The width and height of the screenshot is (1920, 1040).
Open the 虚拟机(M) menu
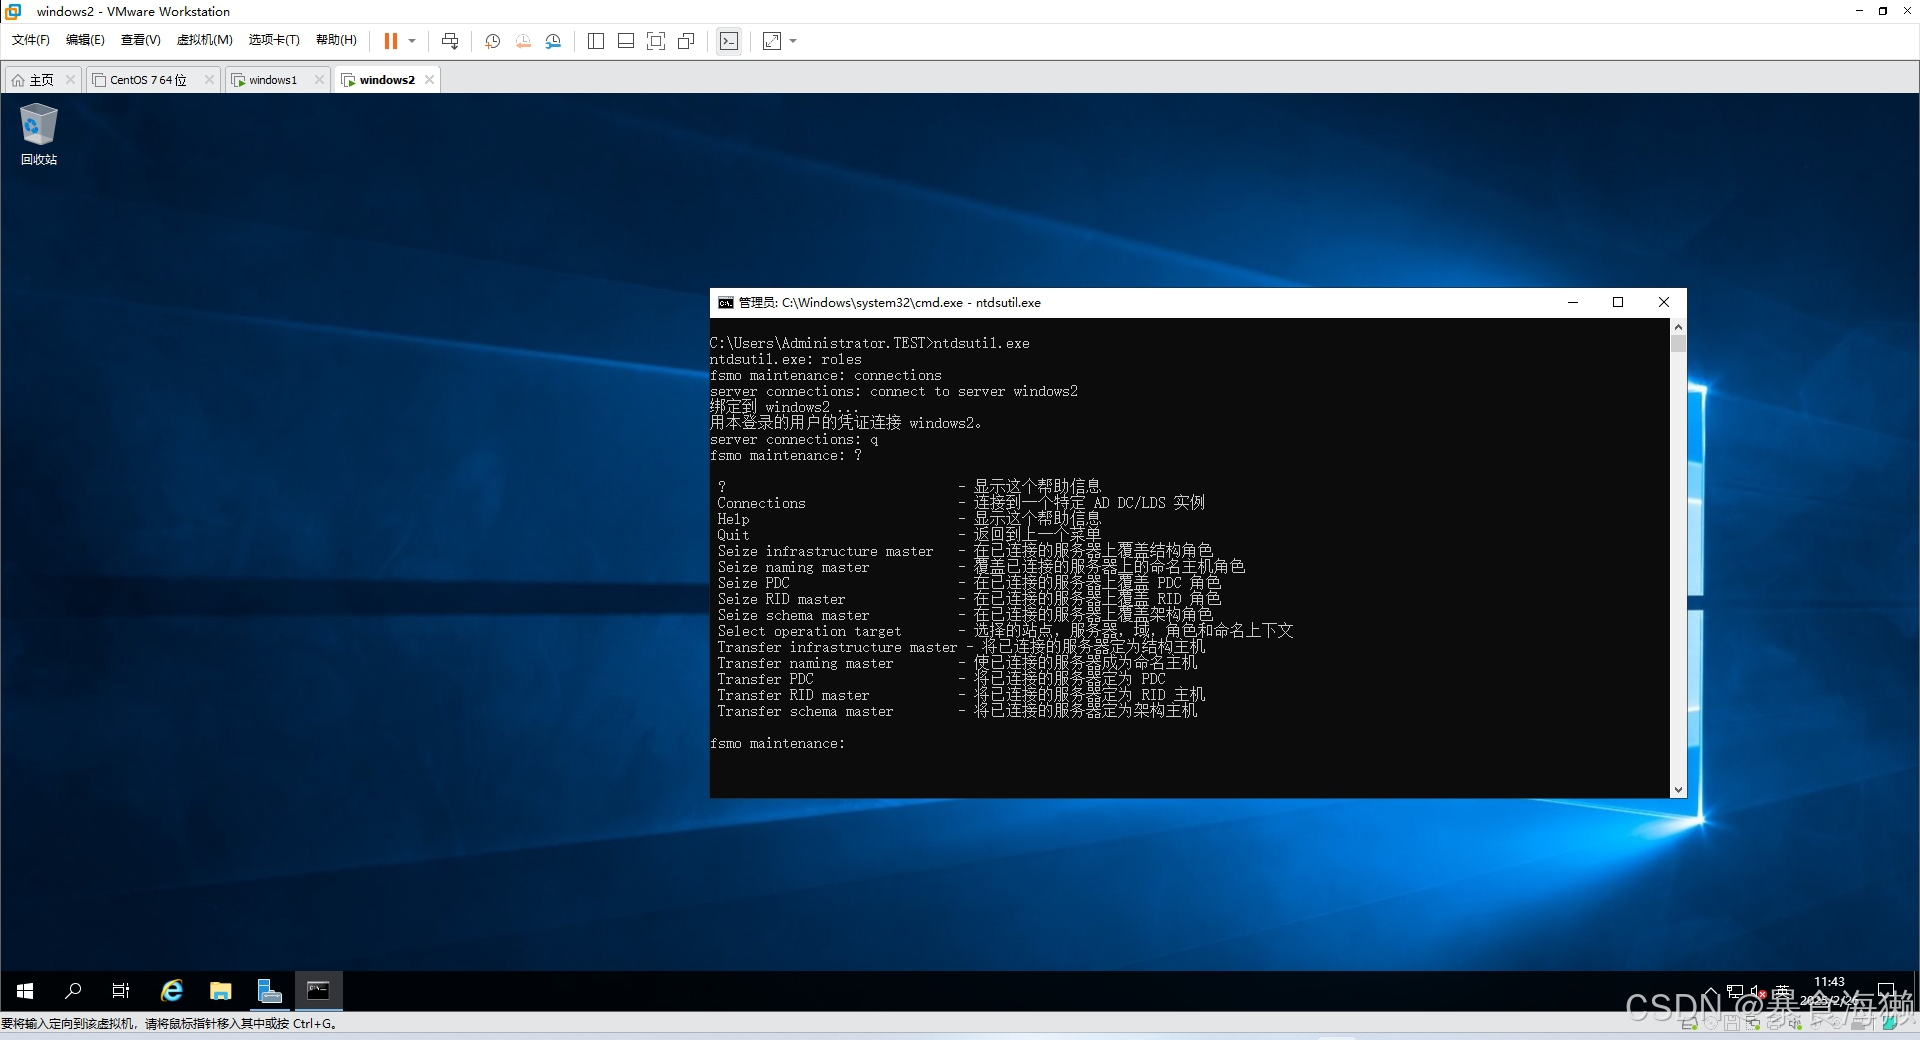(204, 40)
